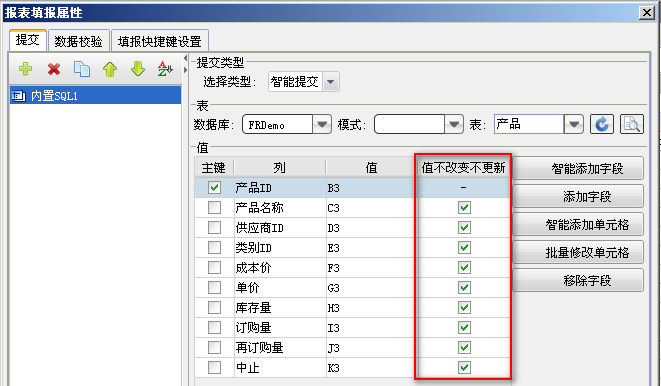Click the copy item icon

[82, 69]
